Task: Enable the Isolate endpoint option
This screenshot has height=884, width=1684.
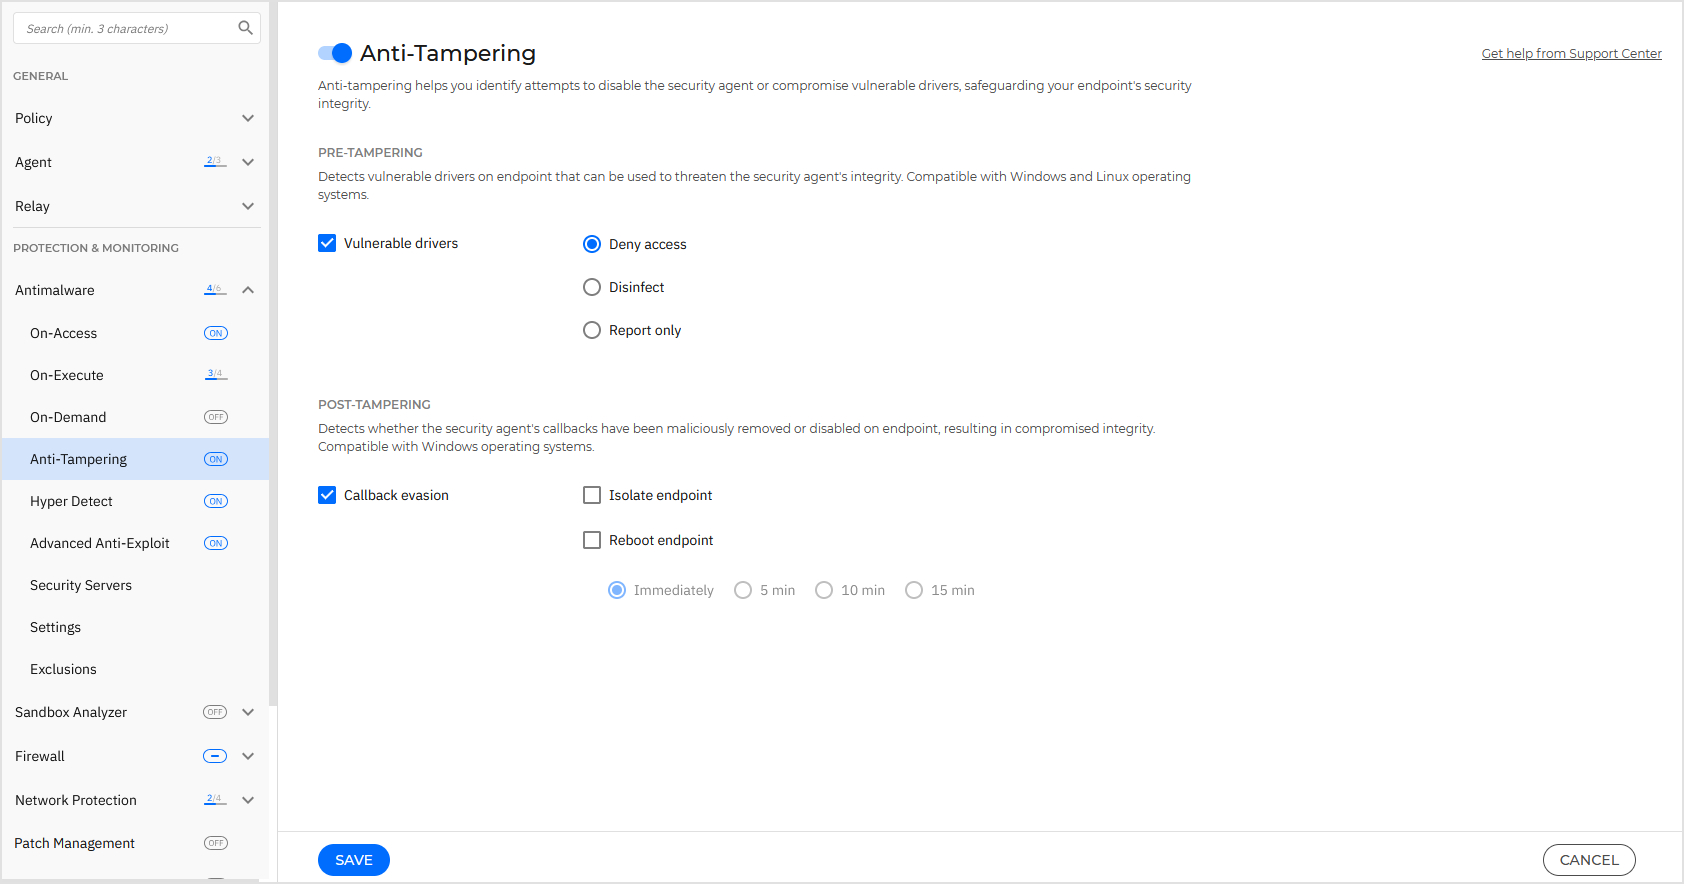Action: (x=592, y=494)
